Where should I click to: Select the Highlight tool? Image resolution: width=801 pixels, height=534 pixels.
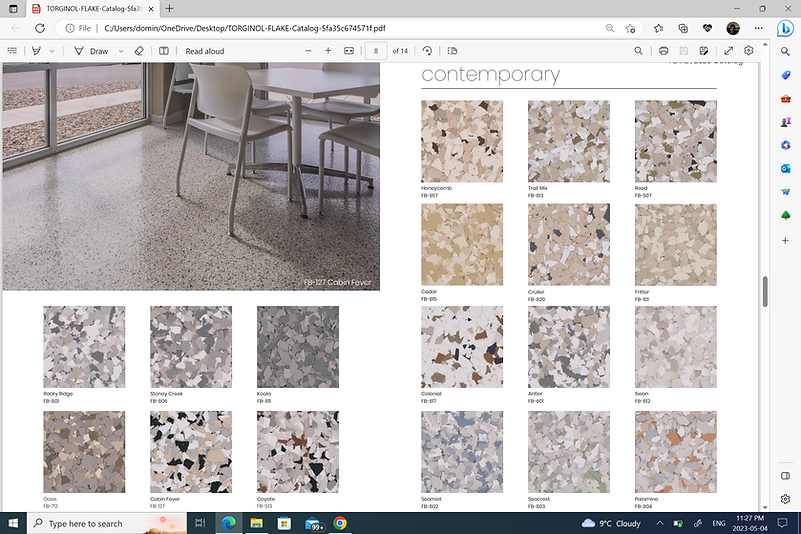click(x=36, y=51)
